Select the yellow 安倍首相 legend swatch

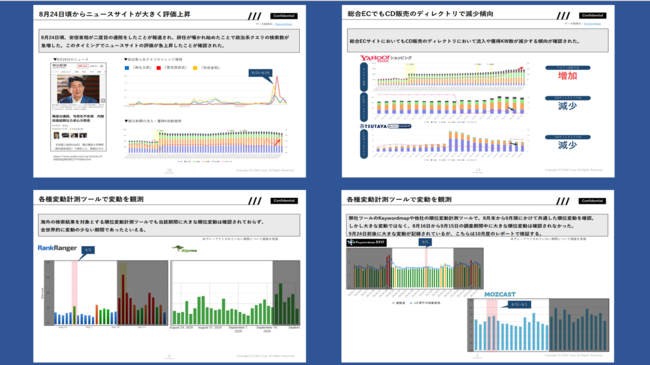click(x=195, y=68)
